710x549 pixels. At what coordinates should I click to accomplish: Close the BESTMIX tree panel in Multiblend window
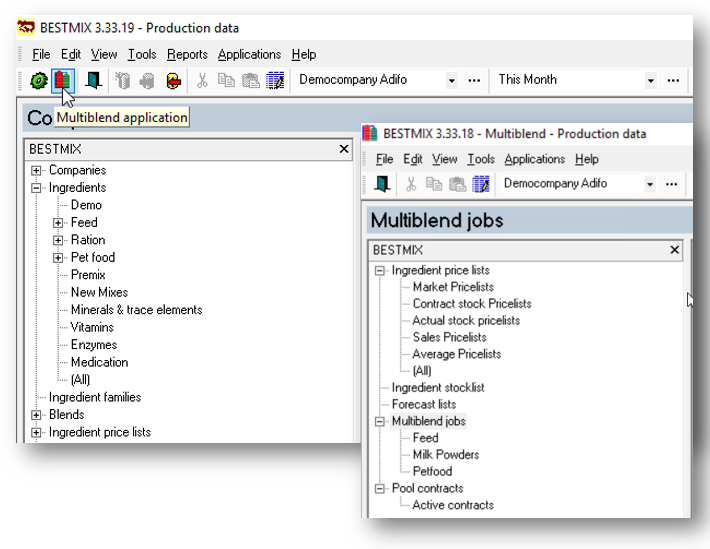(674, 250)
